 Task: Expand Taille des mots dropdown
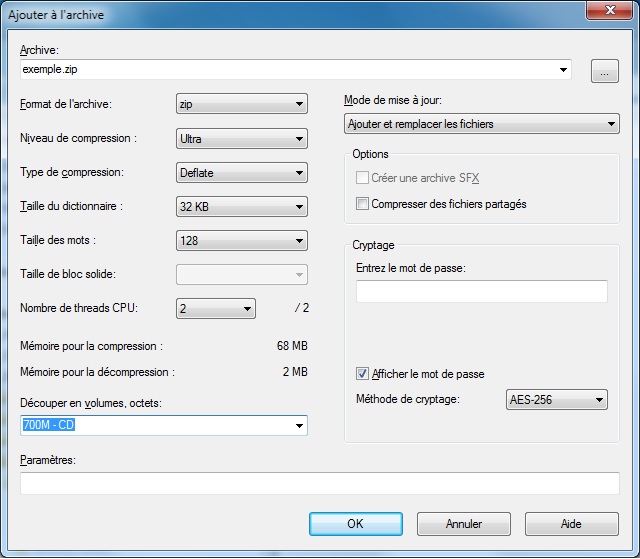[x=299, y=241]
